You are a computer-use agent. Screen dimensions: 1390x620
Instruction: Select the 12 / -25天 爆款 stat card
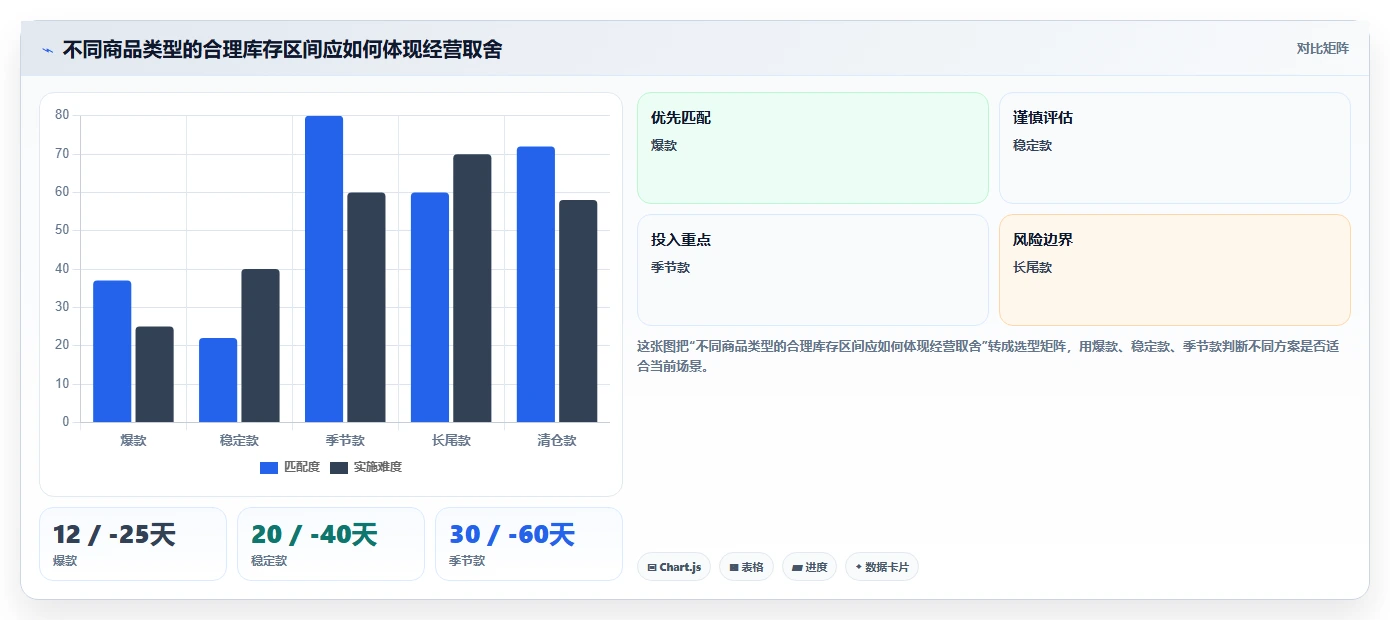coord(133,544)
